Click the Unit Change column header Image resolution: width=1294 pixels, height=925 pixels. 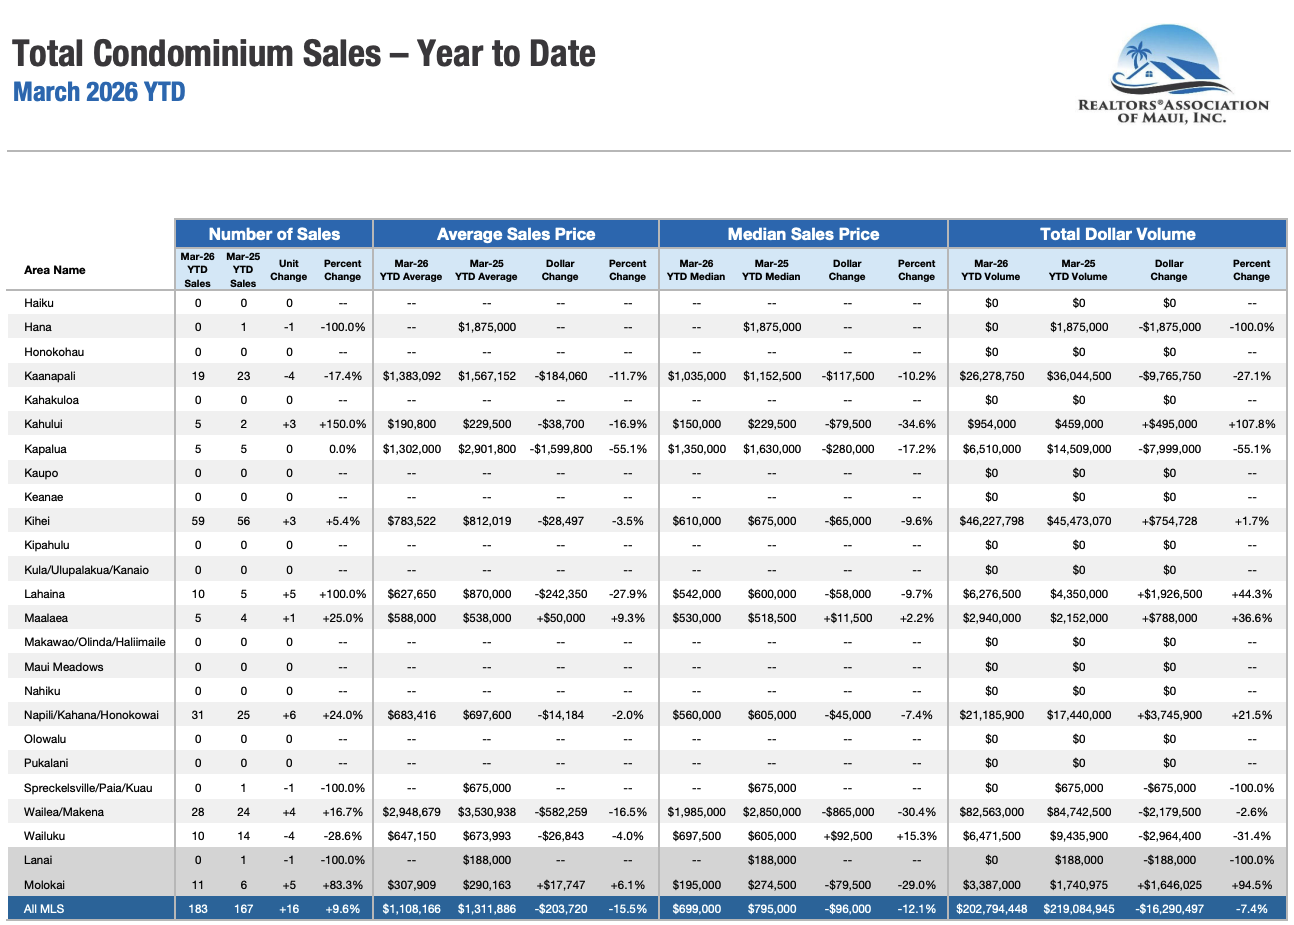pos(288,270)
